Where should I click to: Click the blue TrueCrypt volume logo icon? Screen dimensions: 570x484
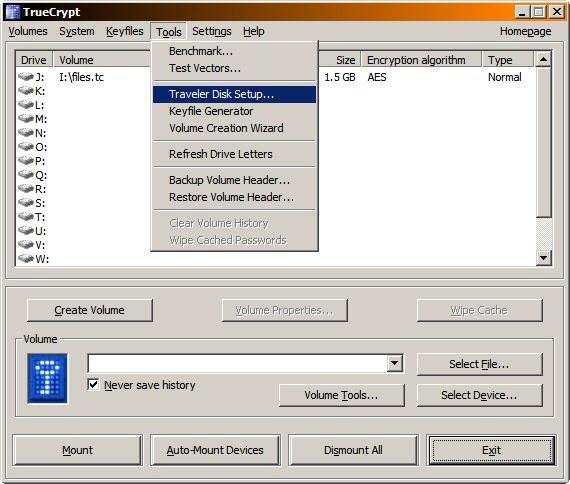coord(47,379)
